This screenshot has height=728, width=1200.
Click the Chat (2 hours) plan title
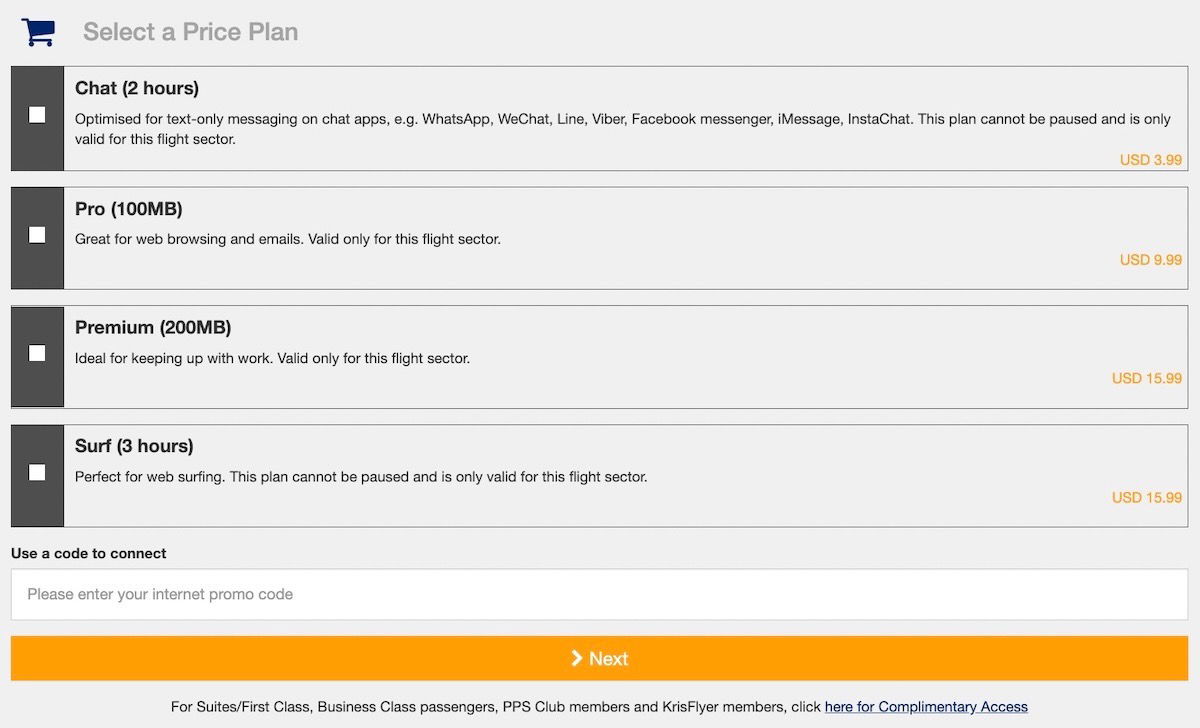[137, 88]
